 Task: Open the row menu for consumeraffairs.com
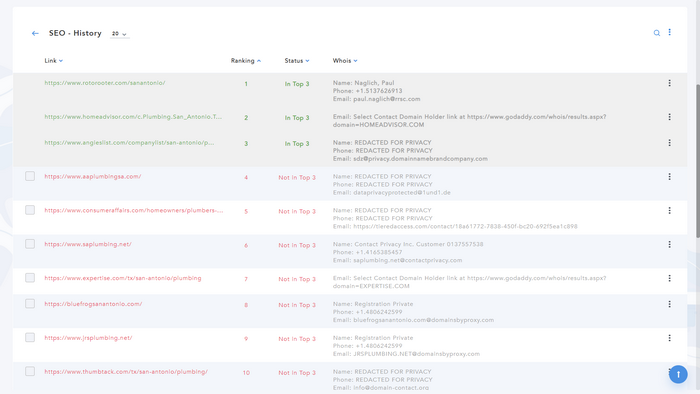669,211
